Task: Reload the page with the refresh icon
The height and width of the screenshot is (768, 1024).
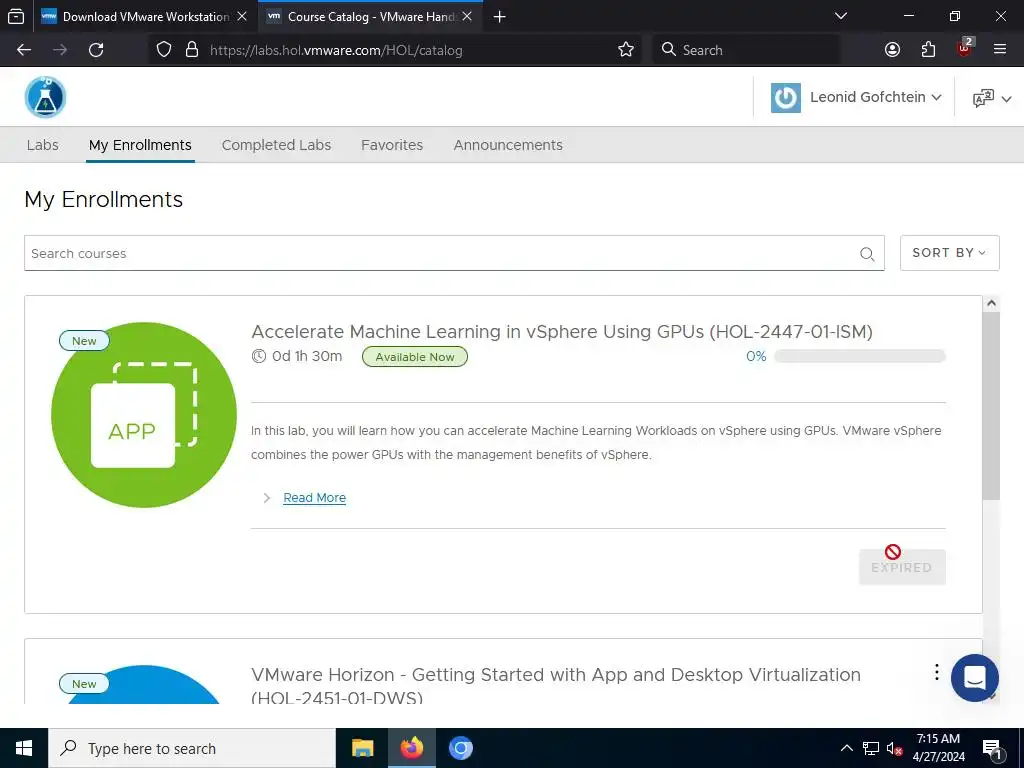Action: (x=96, y=50)
